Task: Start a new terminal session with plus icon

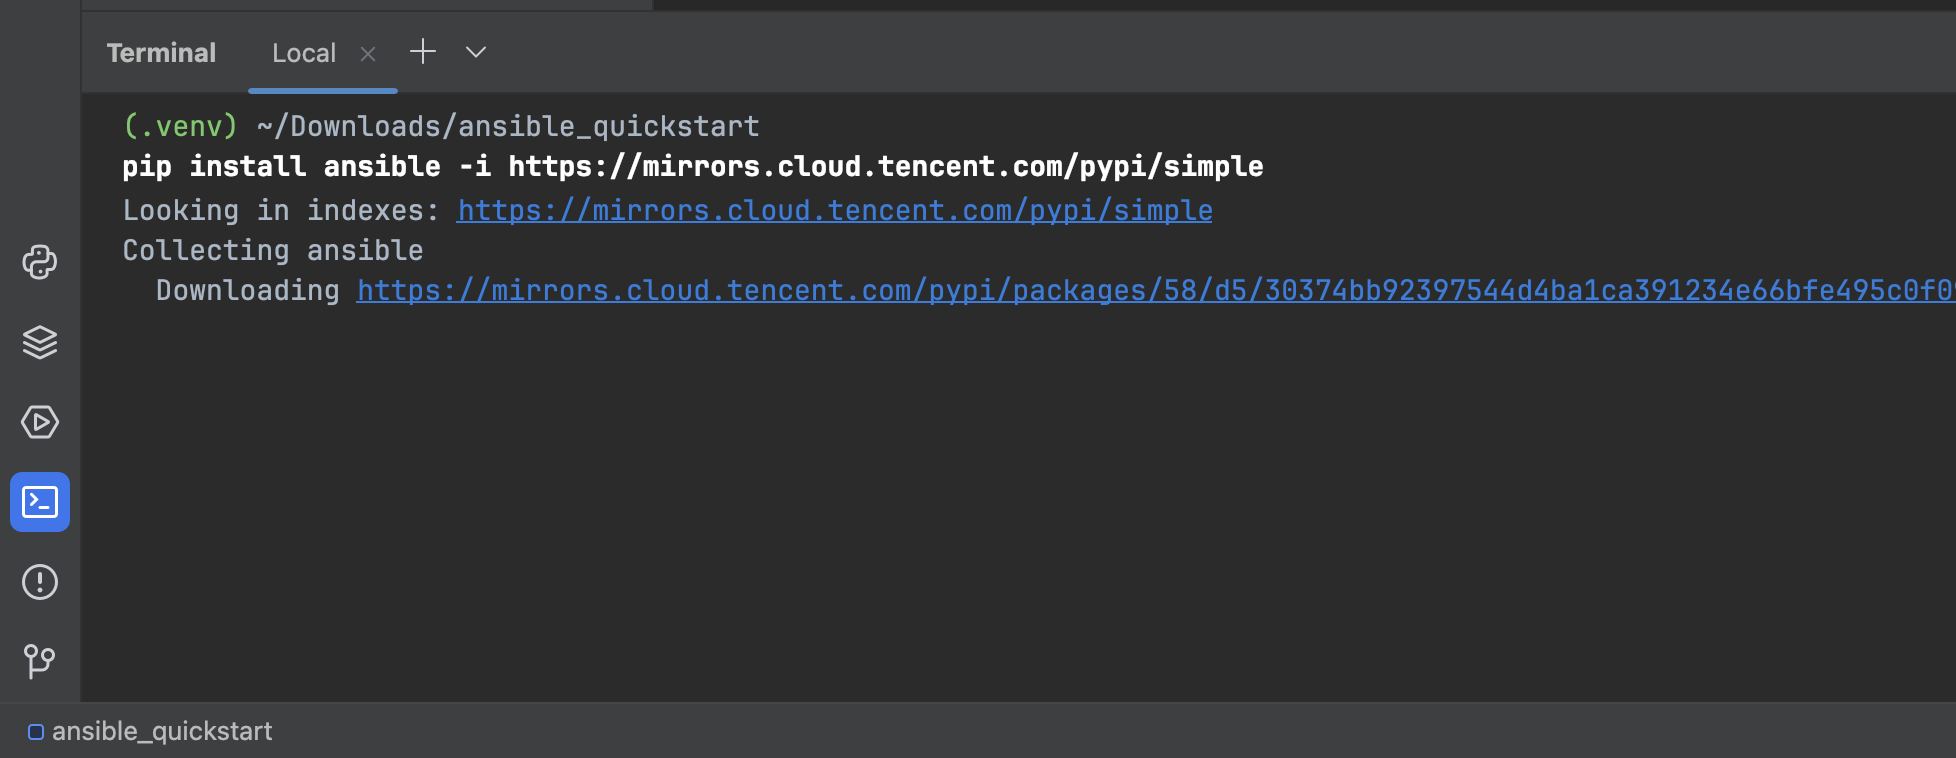Action: pos(423,52)
